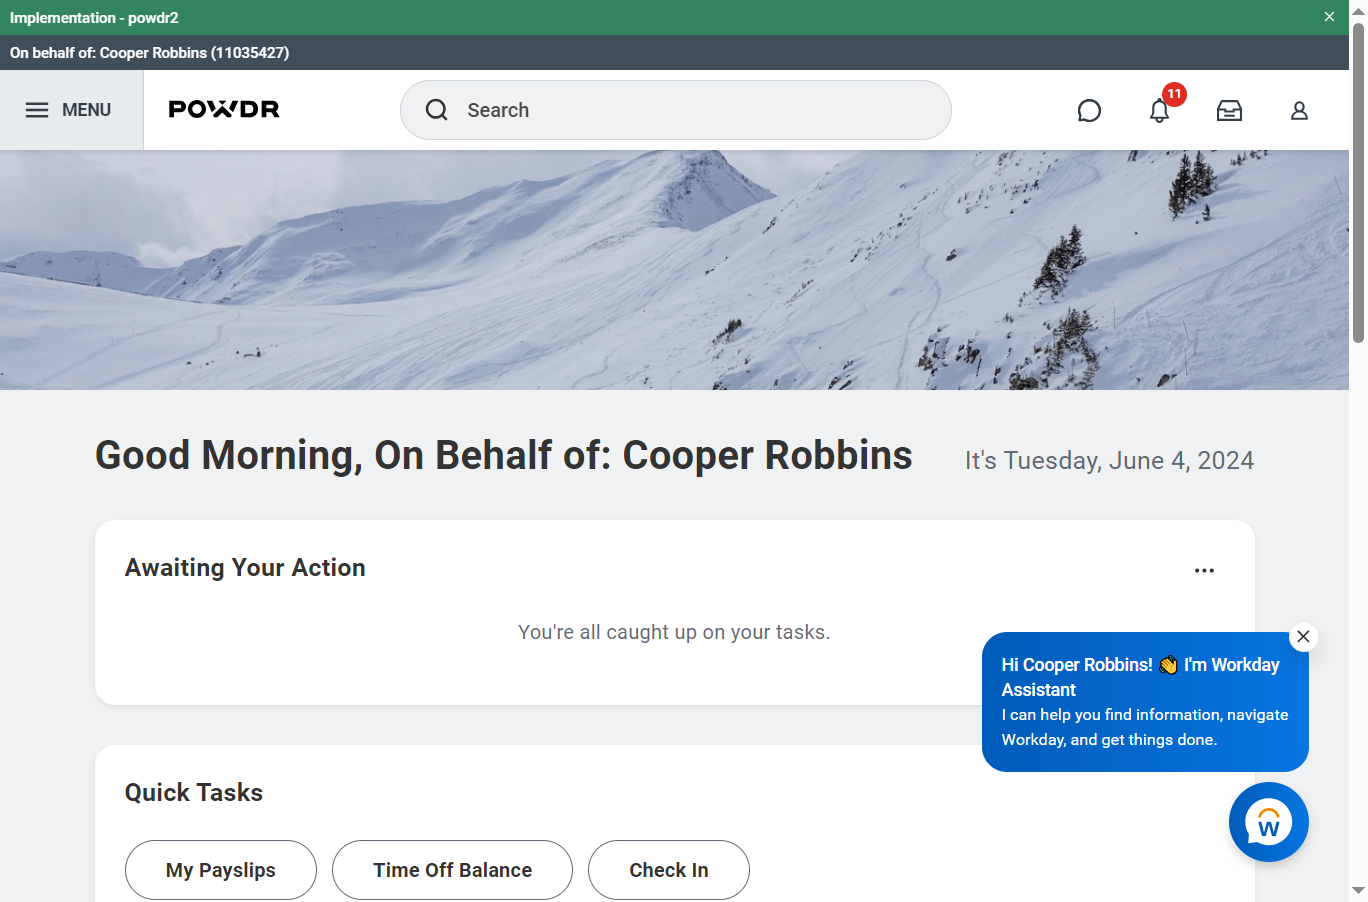Click the 'Awaiting Your Action' heading

coord(245,568)
